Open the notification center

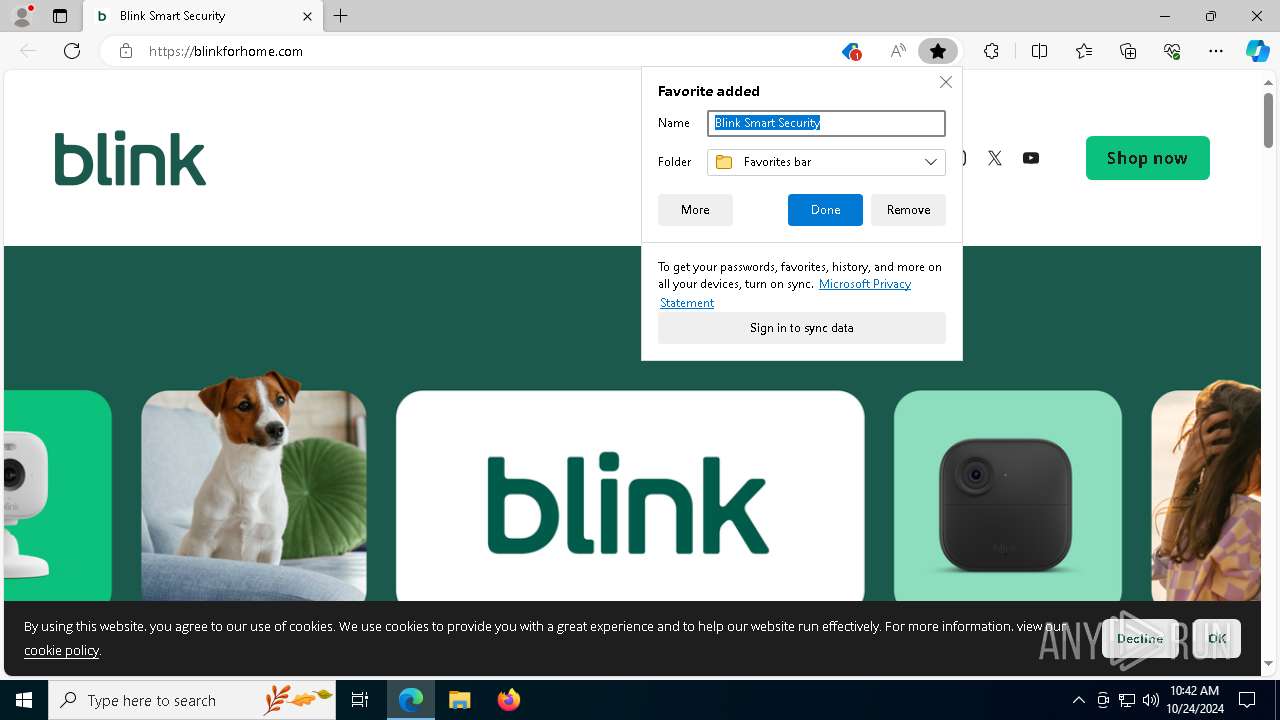tap(1248, 700)
